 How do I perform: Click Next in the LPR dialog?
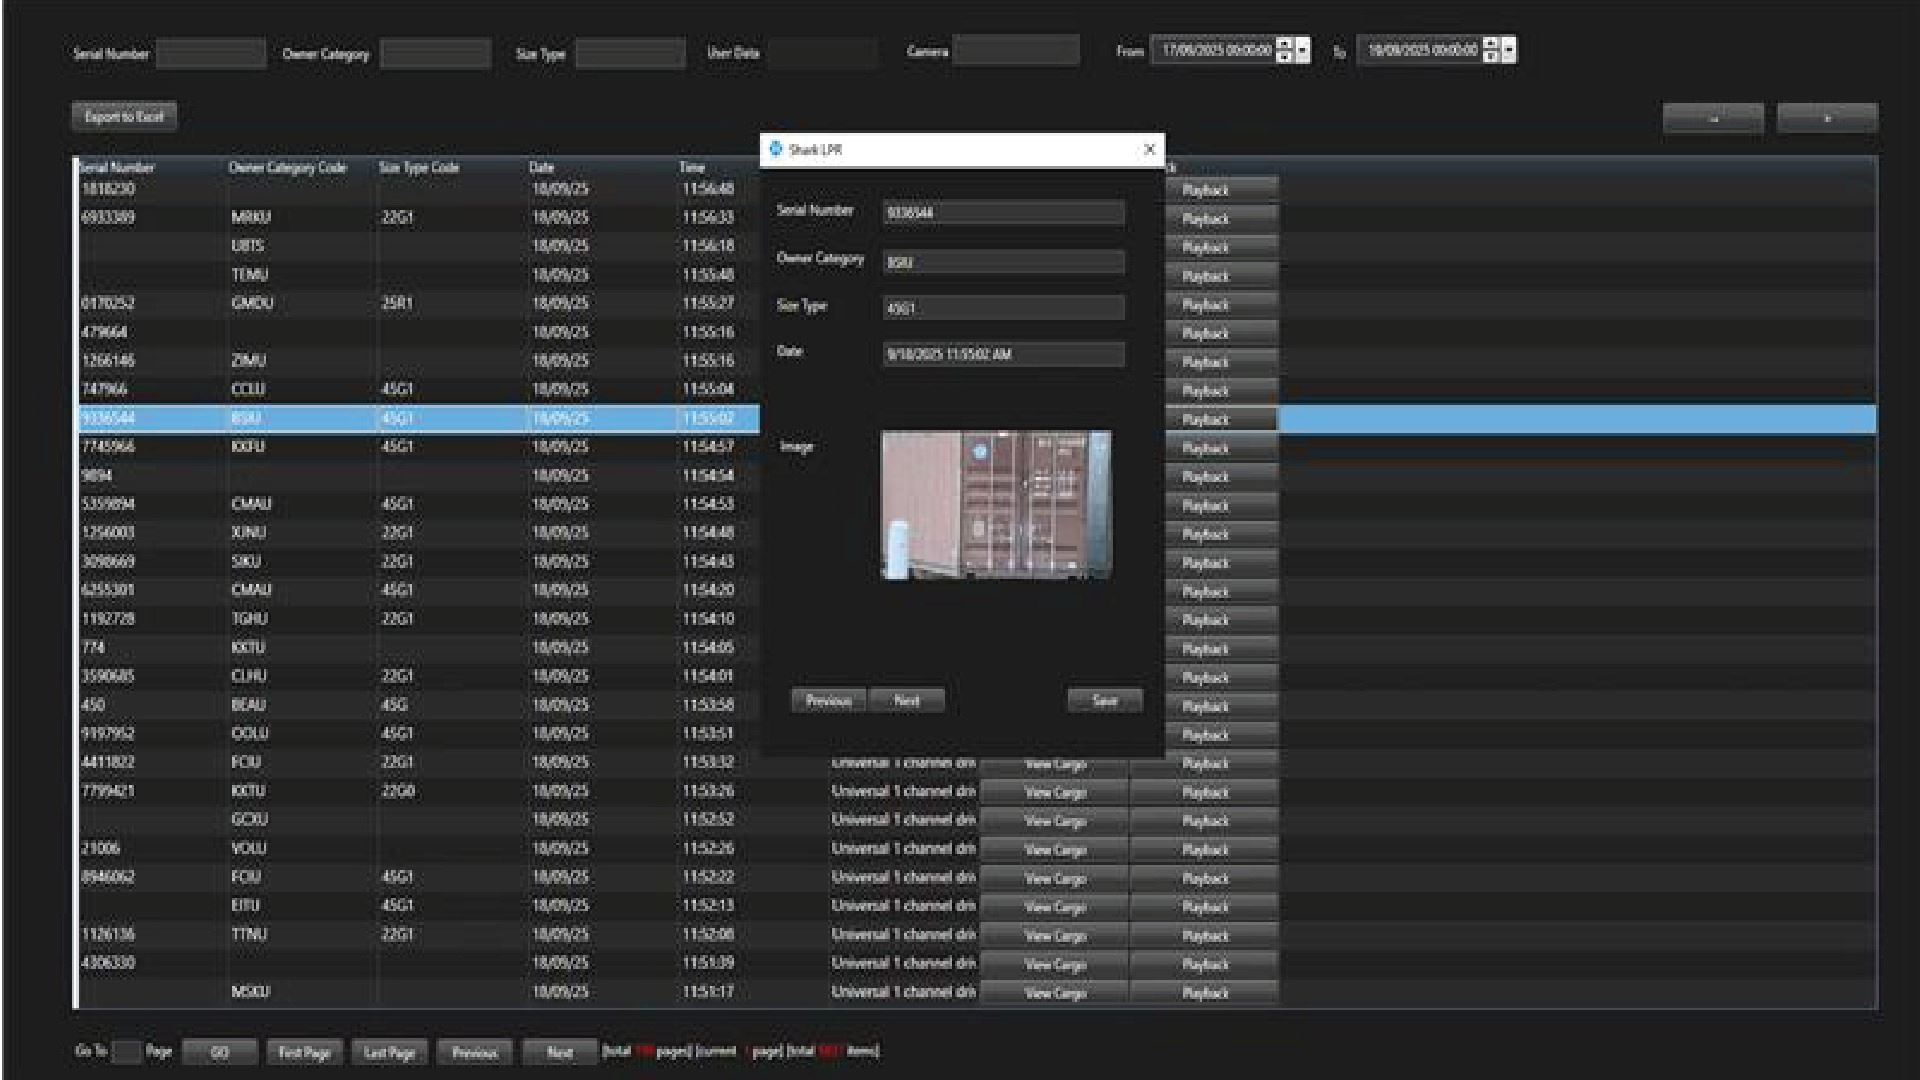(x=906, y=701)
